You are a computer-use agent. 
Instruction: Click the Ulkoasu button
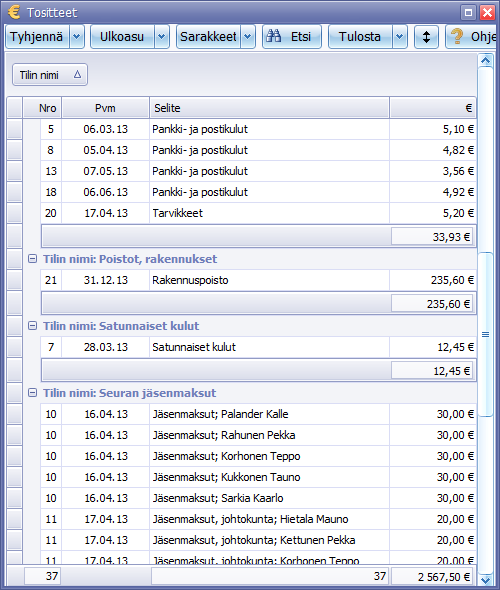[122, 37]
